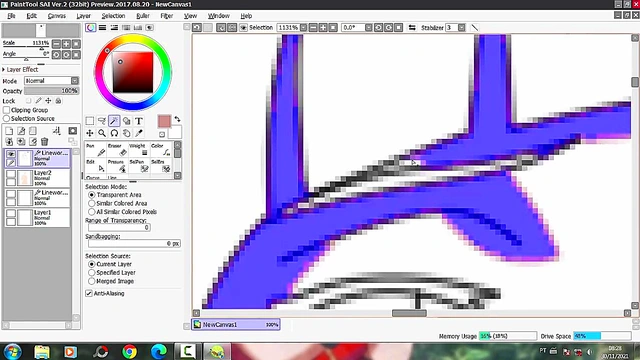Delete the selected layer with trash icon
The height and width of the screenshot is (360, 640).
44,142
